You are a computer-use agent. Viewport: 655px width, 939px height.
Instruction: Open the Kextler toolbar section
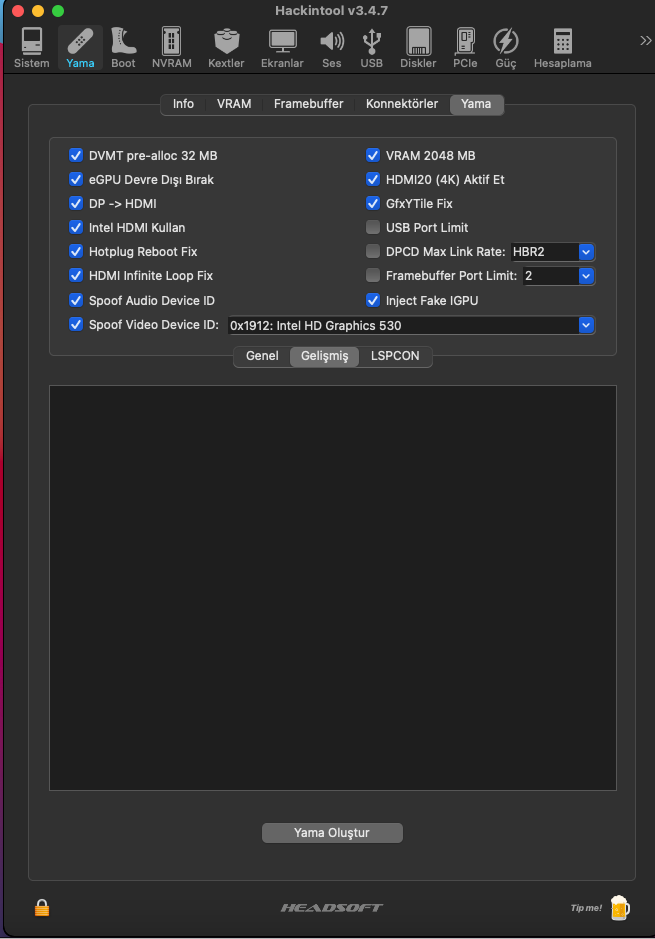226,48
